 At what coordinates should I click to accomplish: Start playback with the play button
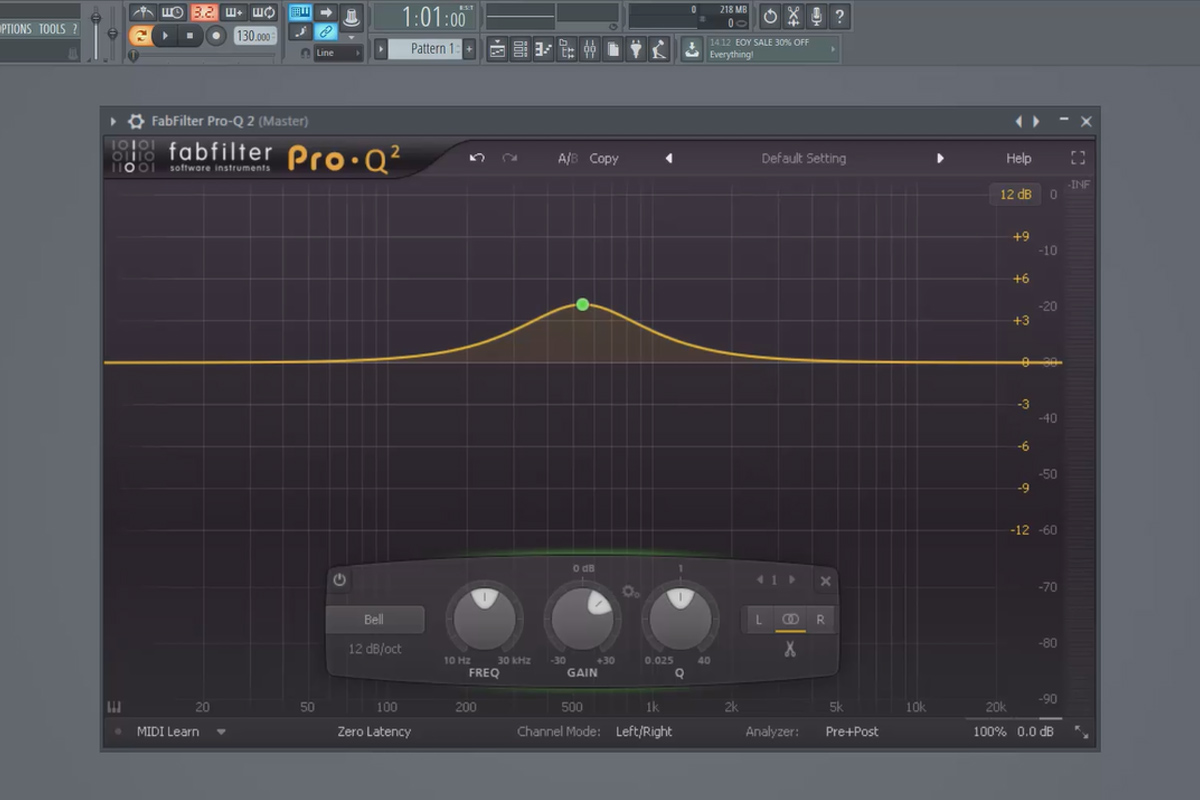[x=165, y=36]
